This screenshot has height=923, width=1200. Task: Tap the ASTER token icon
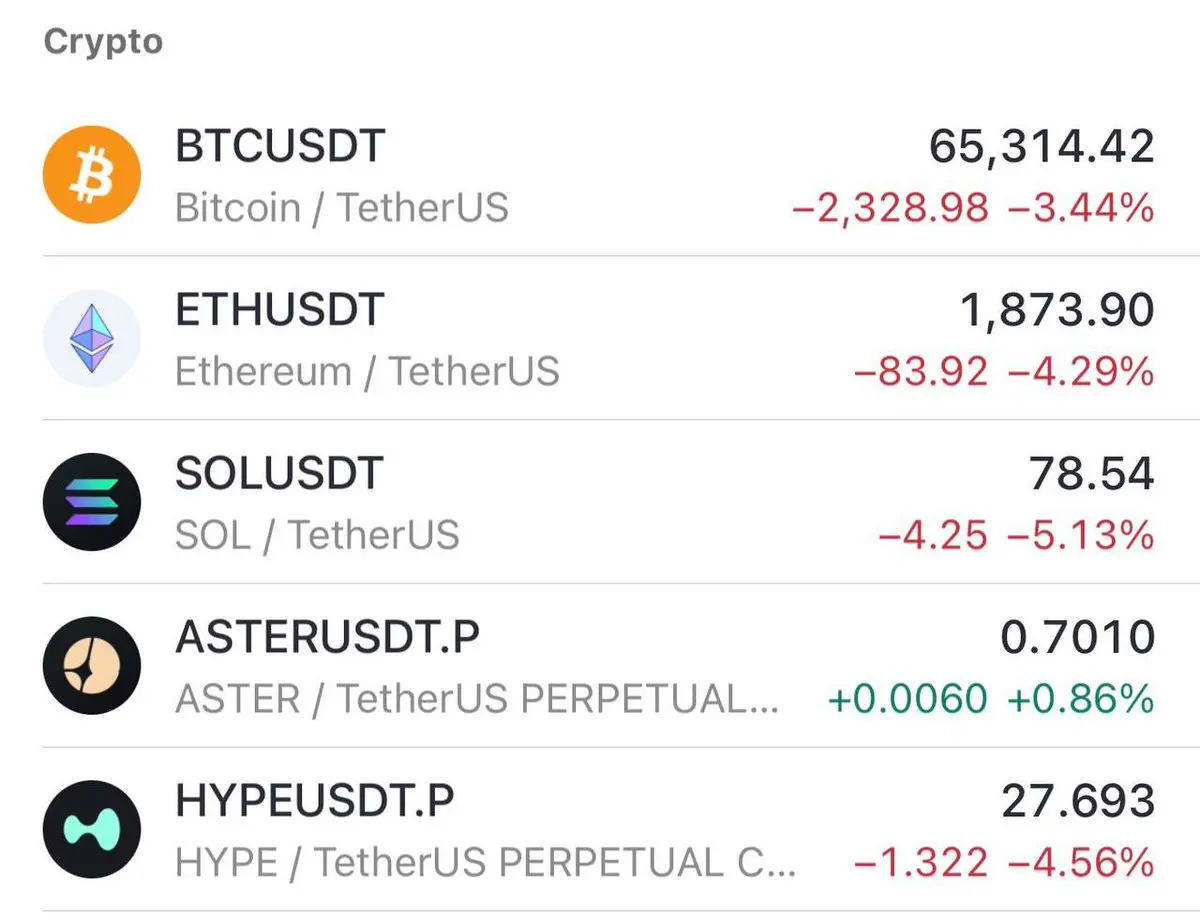(x=92, y=666)
